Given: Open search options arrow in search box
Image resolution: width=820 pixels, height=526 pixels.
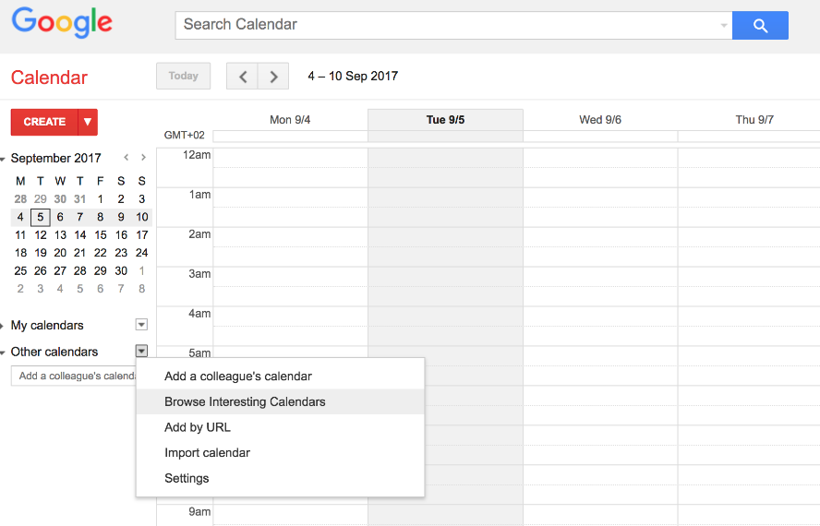Looking at the screenshot, I should (x=724, y=25).
